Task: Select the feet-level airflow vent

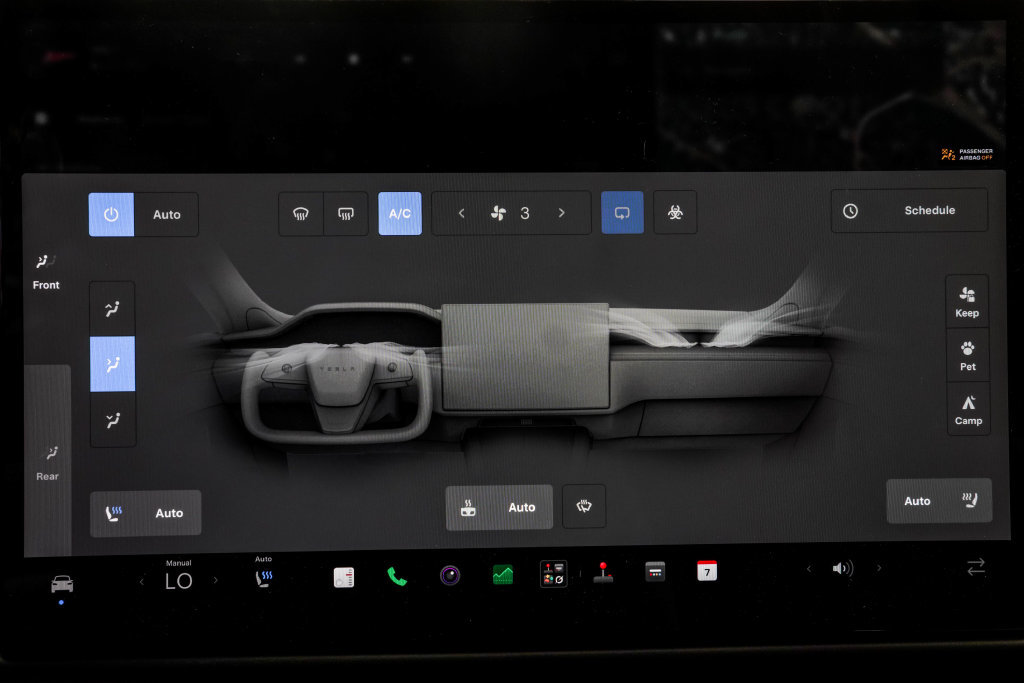Action: click(x=112, y=420)
